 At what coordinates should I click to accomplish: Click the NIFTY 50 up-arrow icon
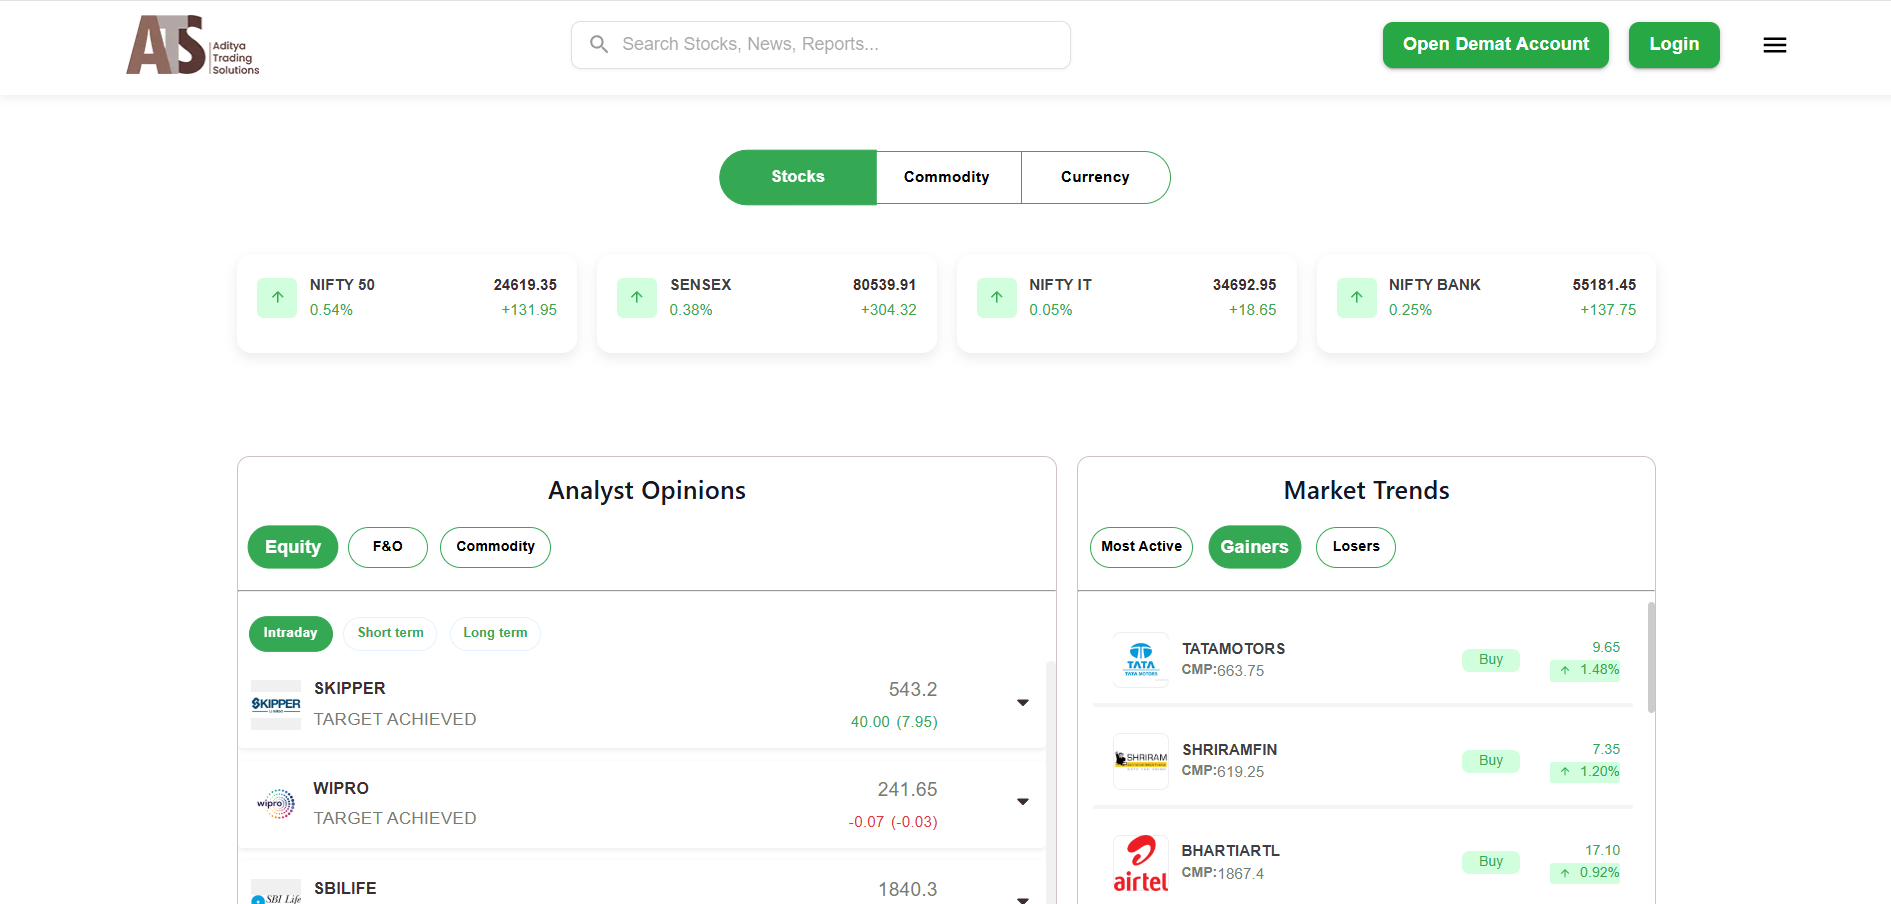[277, 297]
